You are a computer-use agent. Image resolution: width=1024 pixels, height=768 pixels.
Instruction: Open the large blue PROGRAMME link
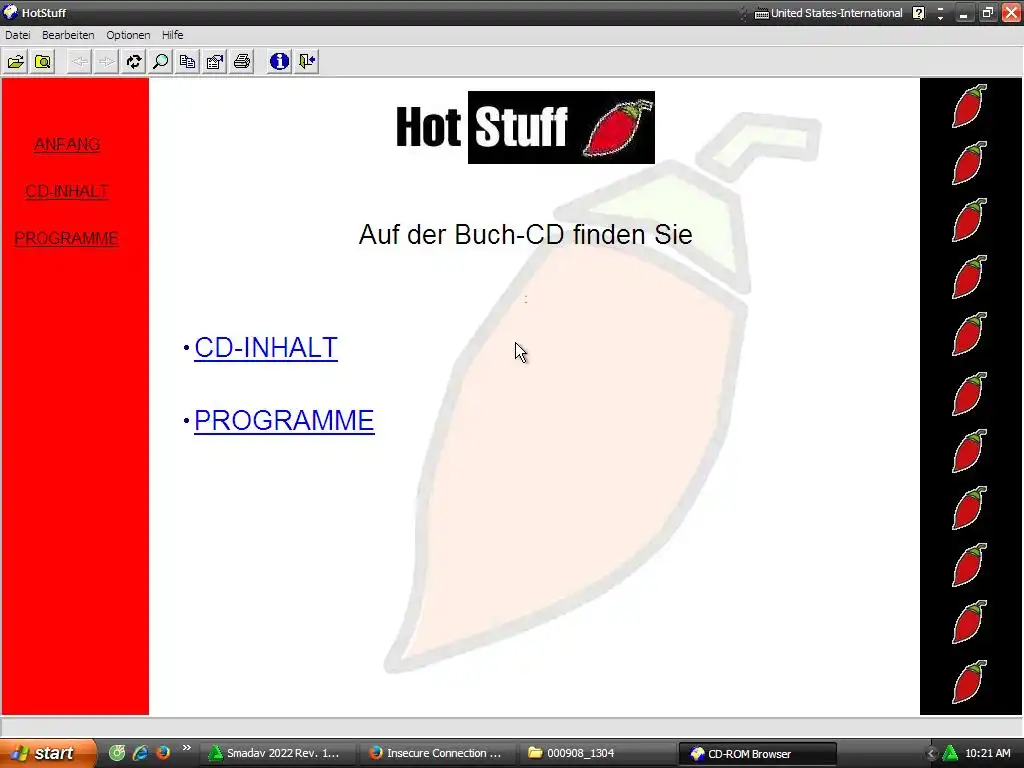284,420
